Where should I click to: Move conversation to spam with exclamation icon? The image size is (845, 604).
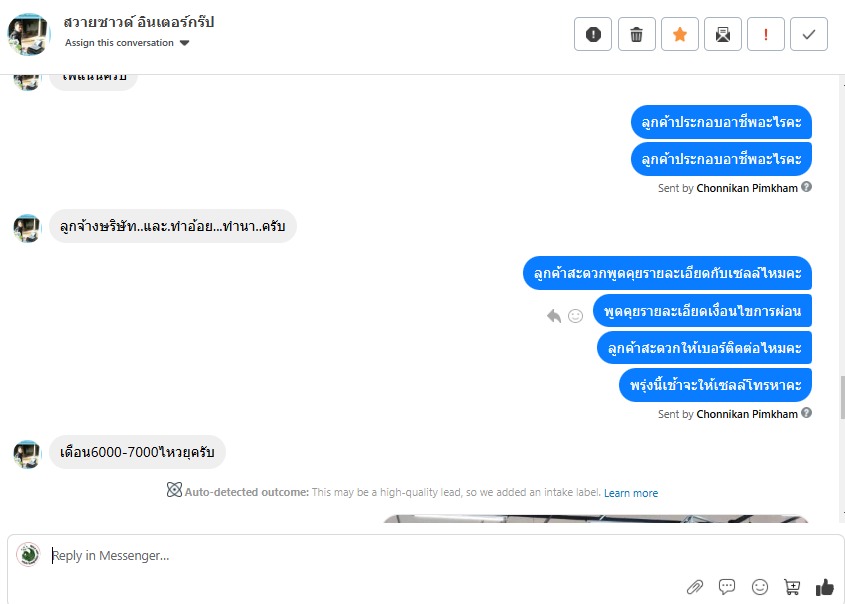tap(593, 34)
